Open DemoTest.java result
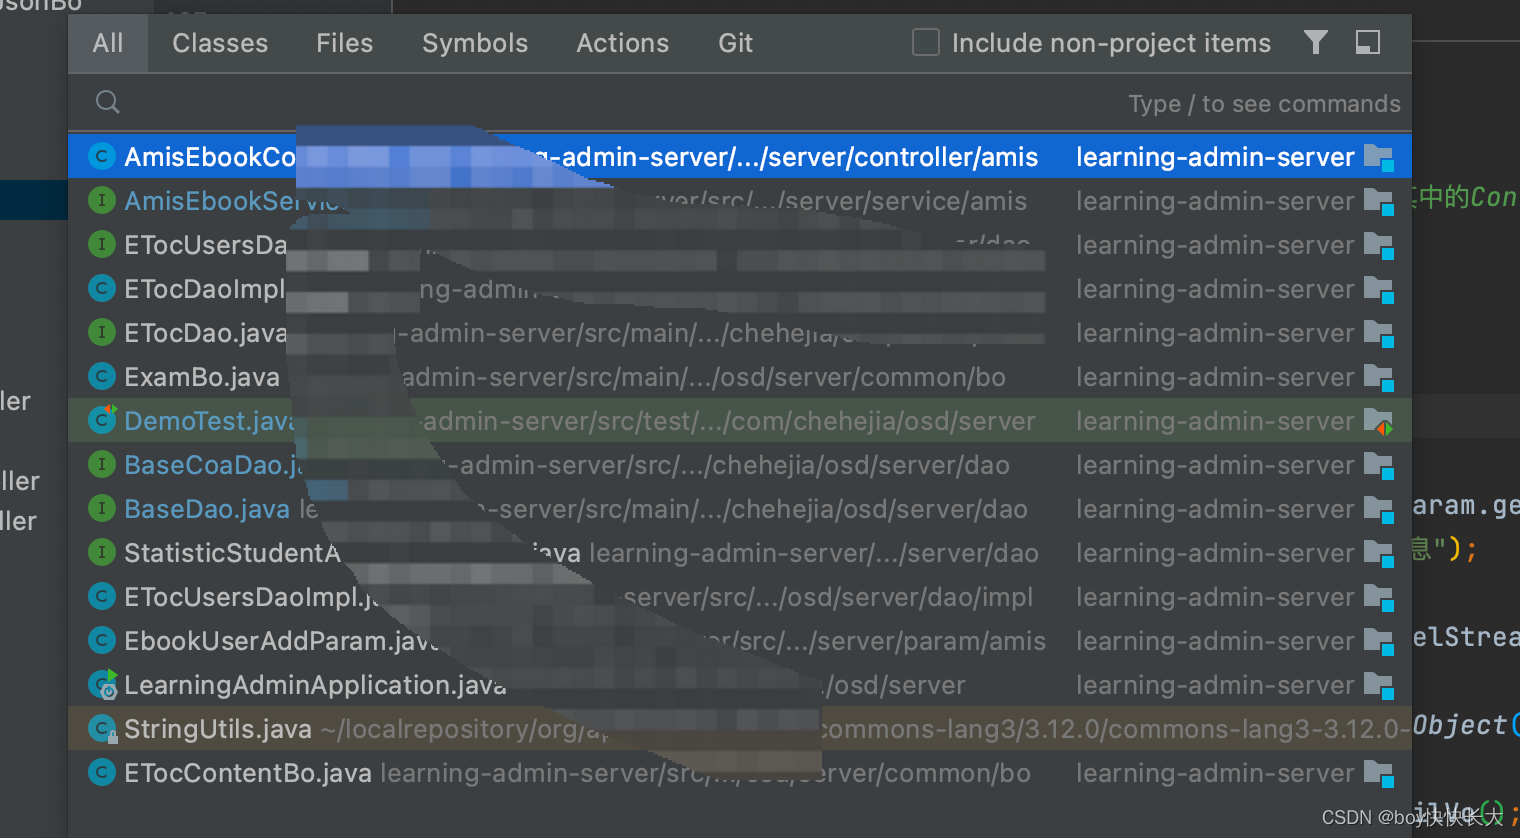This screenshot has height=838, width=1520. coord(740,421)
